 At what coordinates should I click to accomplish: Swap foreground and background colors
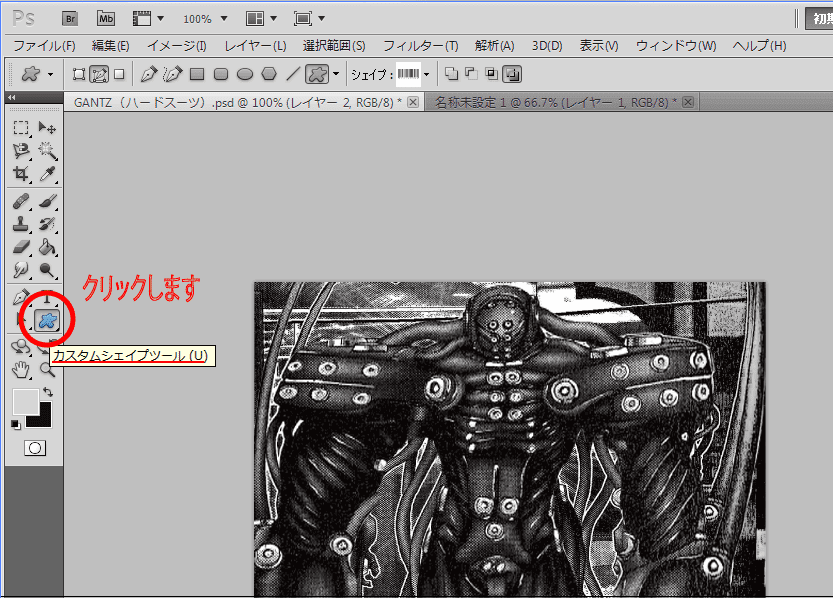[x=48, y=392]
